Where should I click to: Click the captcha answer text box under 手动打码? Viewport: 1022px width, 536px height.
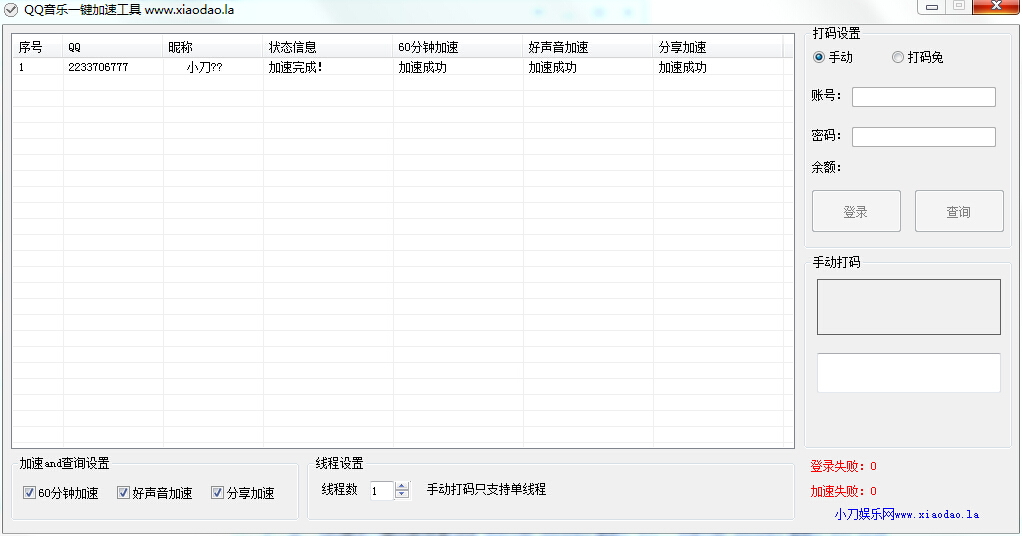[x=909, y=373]
